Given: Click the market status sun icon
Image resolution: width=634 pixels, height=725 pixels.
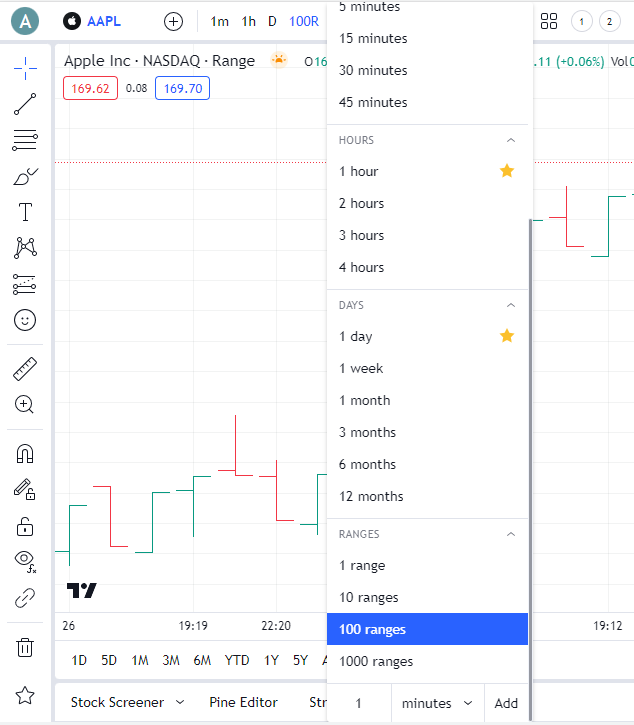Looking at the screenshot, I should [279, 60].
